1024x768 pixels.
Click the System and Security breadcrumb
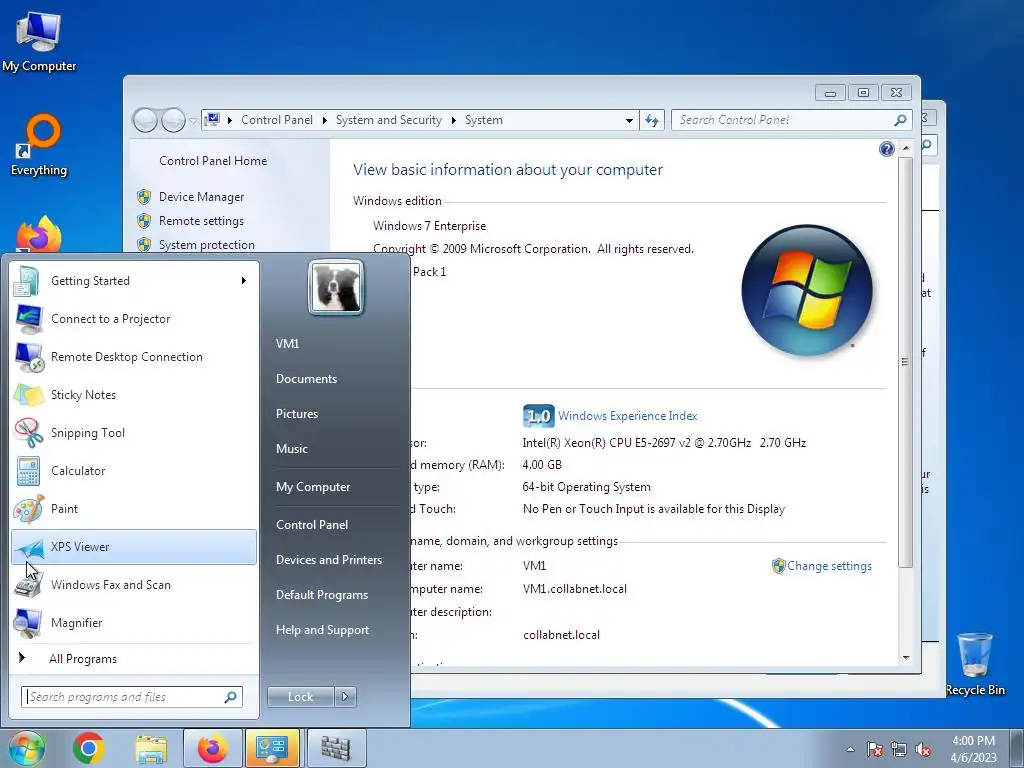point(389,120)
